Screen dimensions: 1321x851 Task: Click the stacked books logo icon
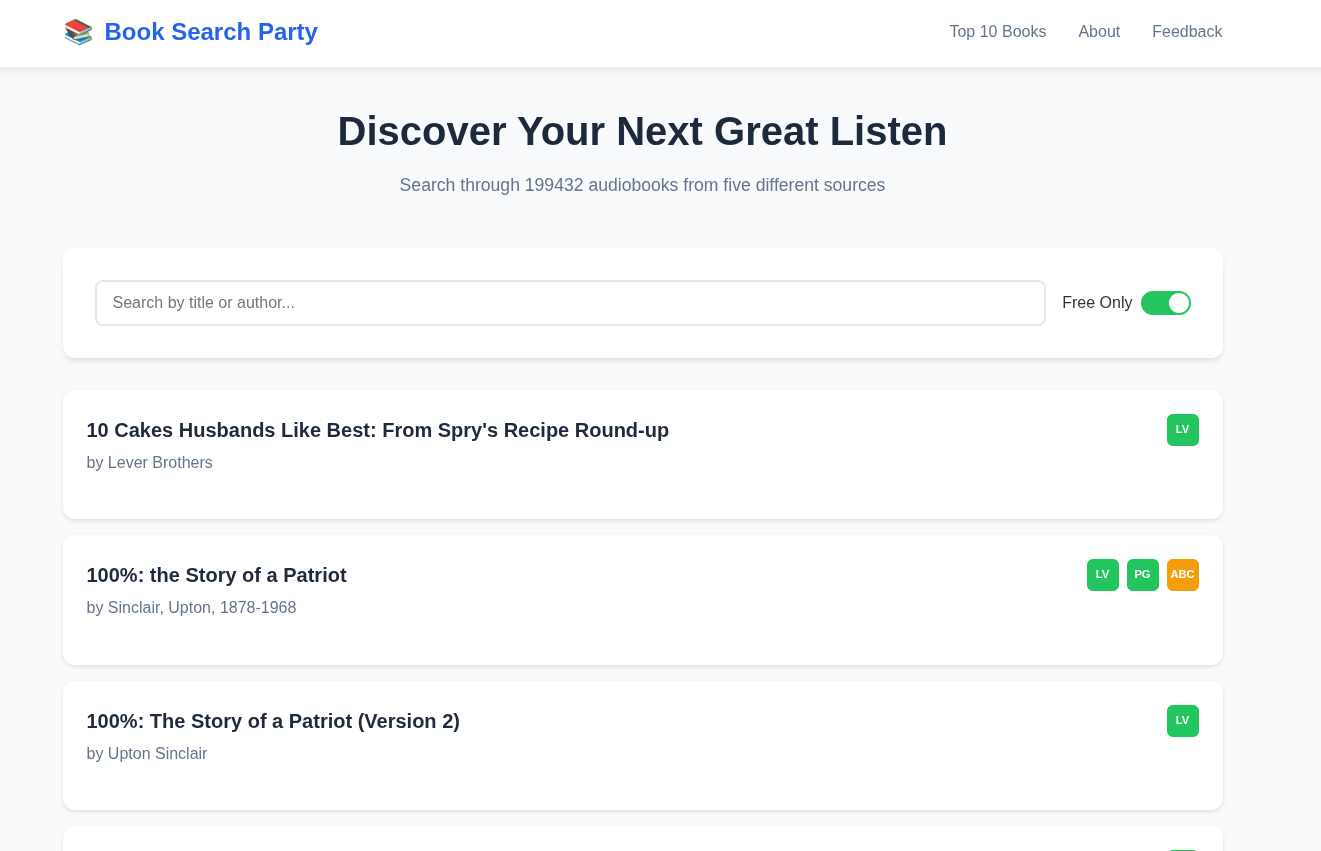pos(78,31)
